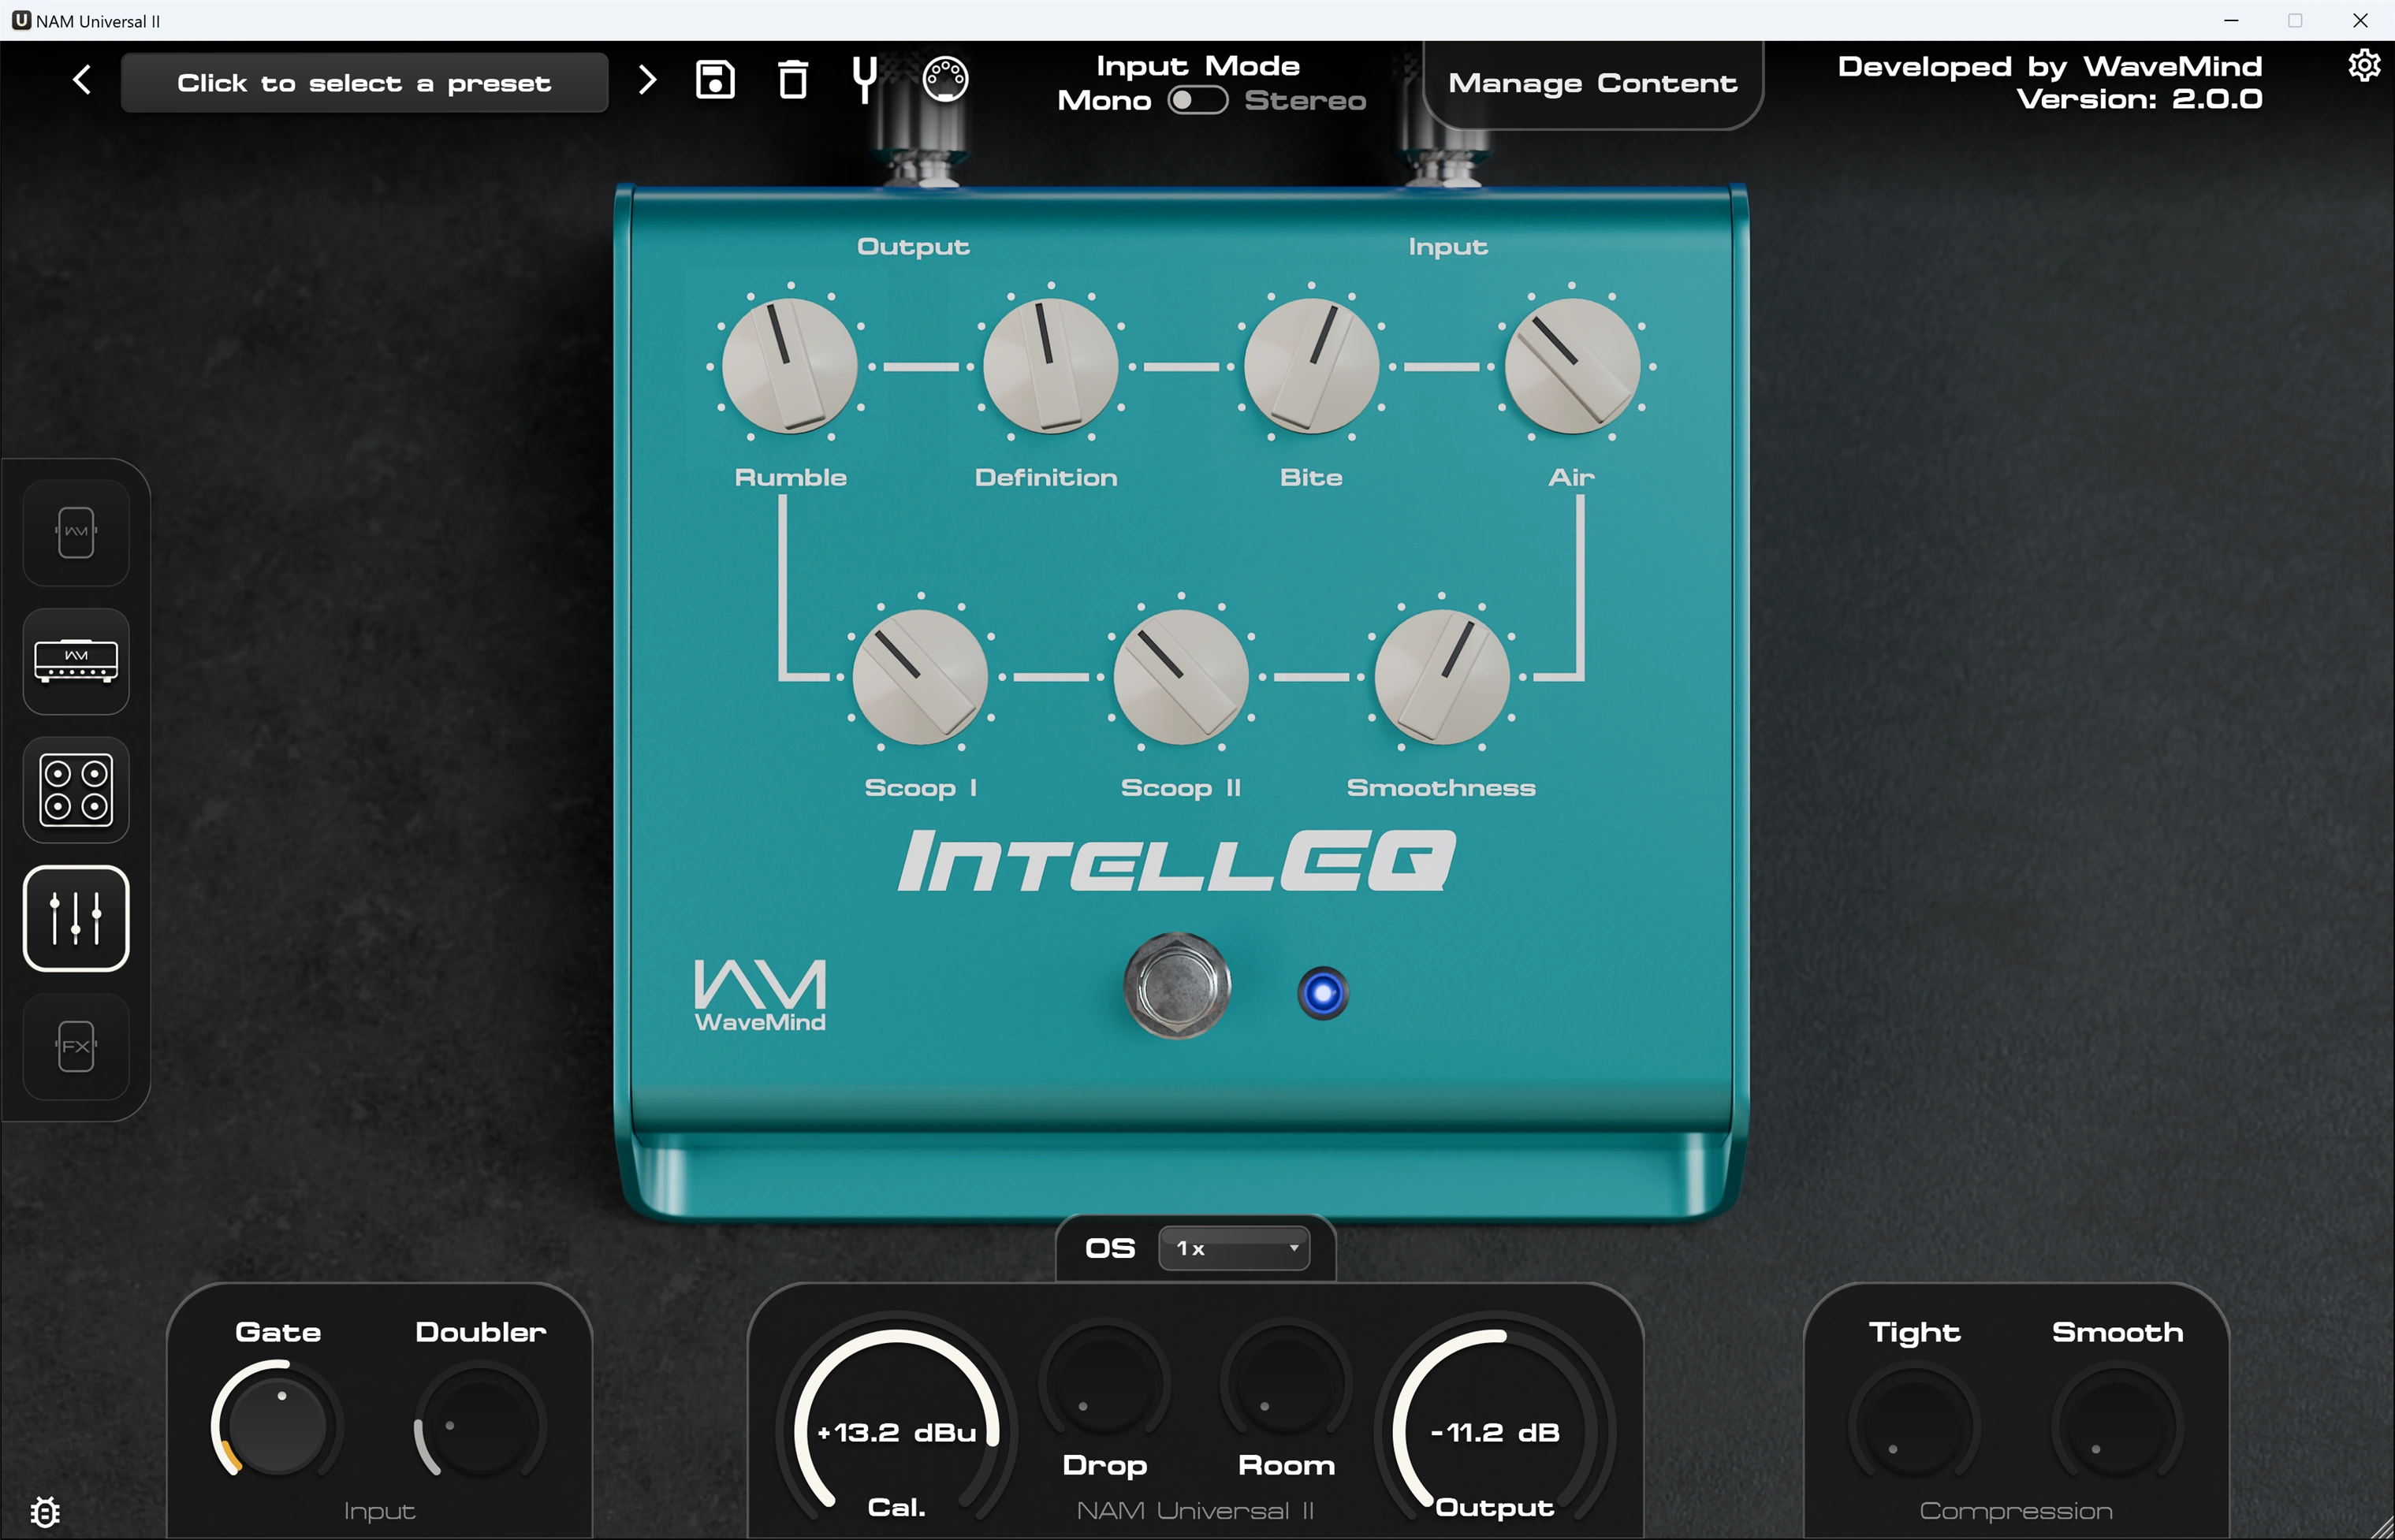Toggle the IntellEQ pedal footswitch
Viewport: 2395px width, 1540px height.
(1177, 986)
